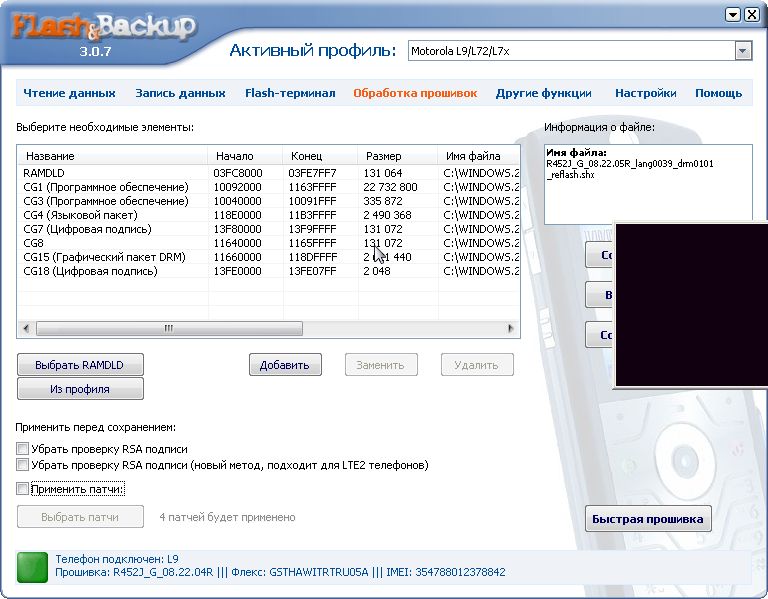The image size is (768, 599).
Task: Select CG4 (Языковой пакет) row
Action: 268,215
